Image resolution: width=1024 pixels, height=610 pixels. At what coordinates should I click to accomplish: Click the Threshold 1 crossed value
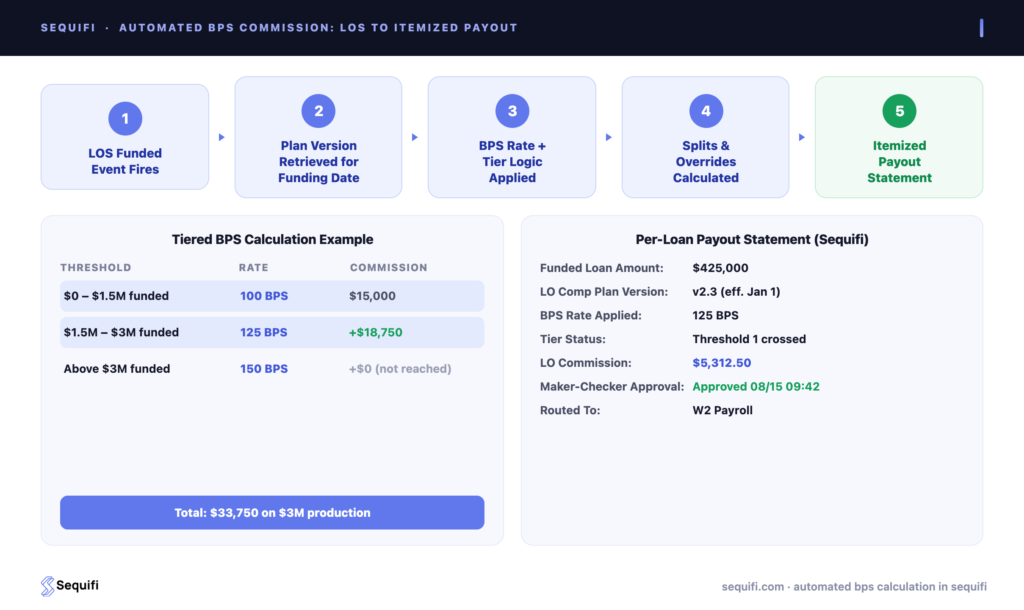[x=749, y=339]
